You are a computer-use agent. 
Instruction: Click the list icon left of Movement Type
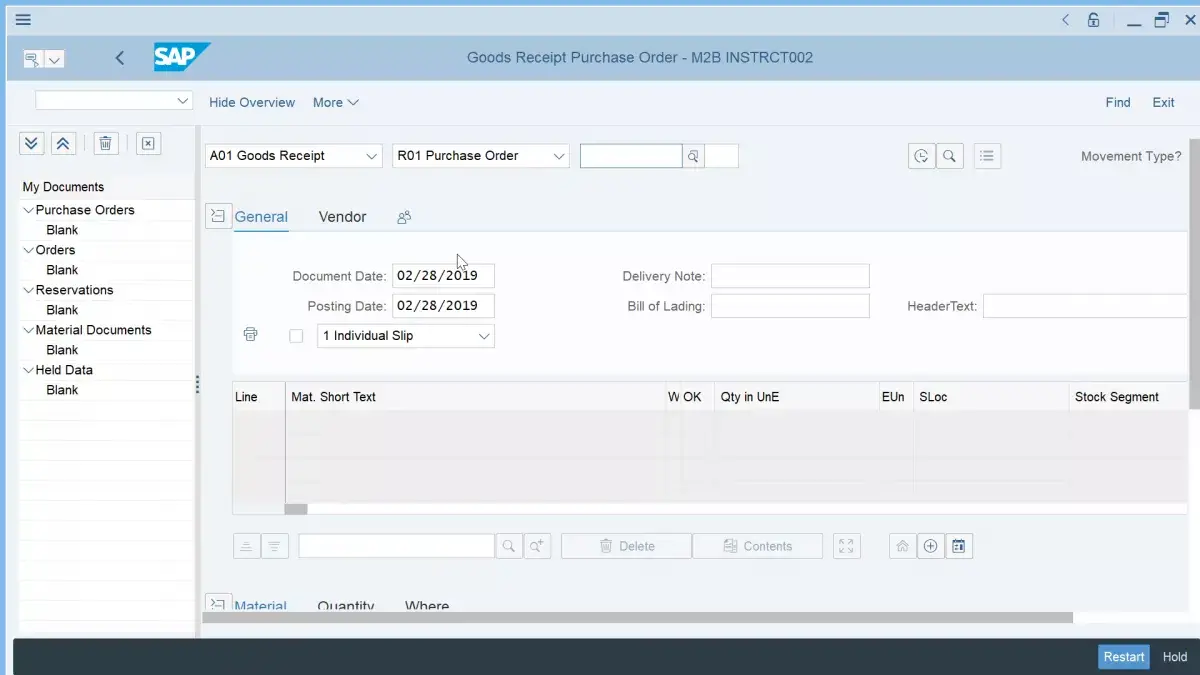point(988,156)
